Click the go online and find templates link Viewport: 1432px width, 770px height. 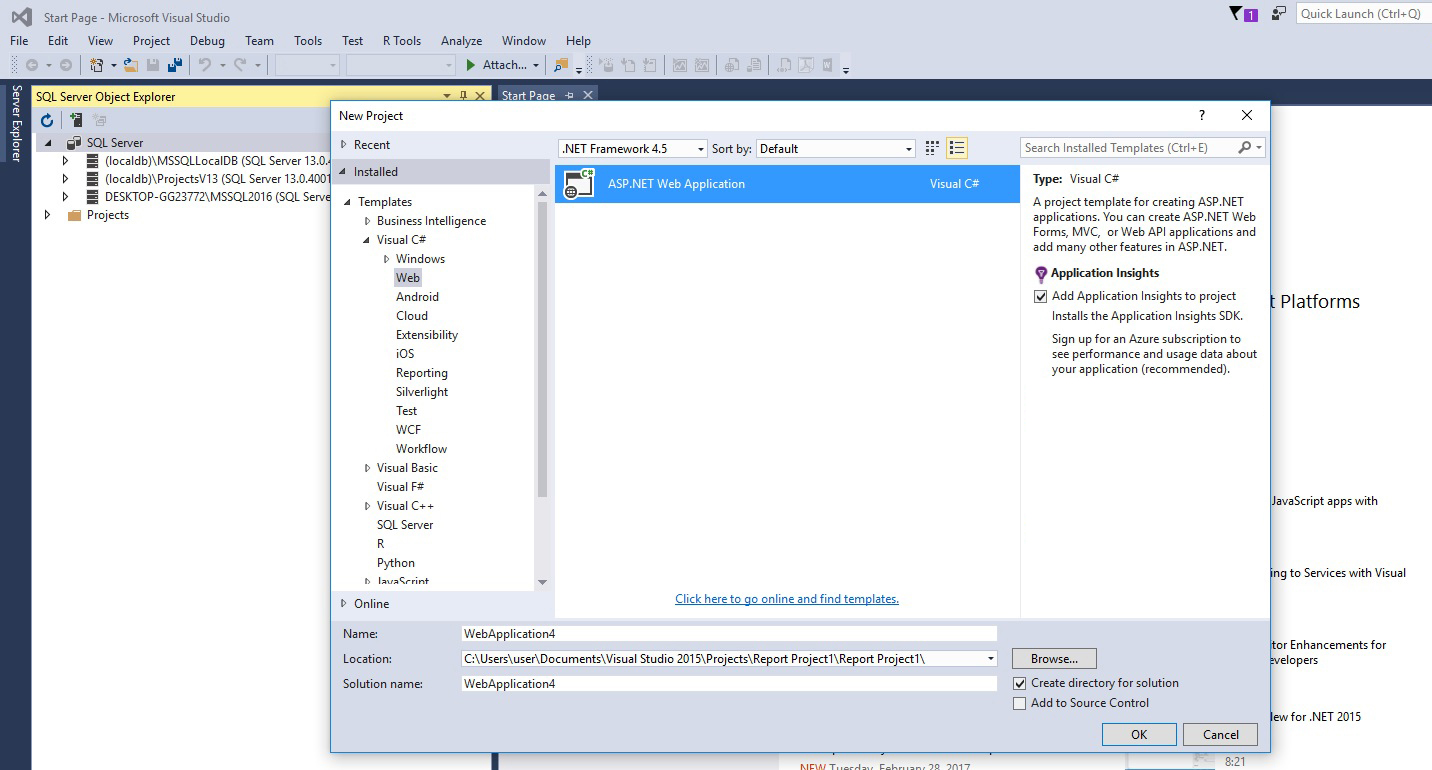click(x=787, y=599)
